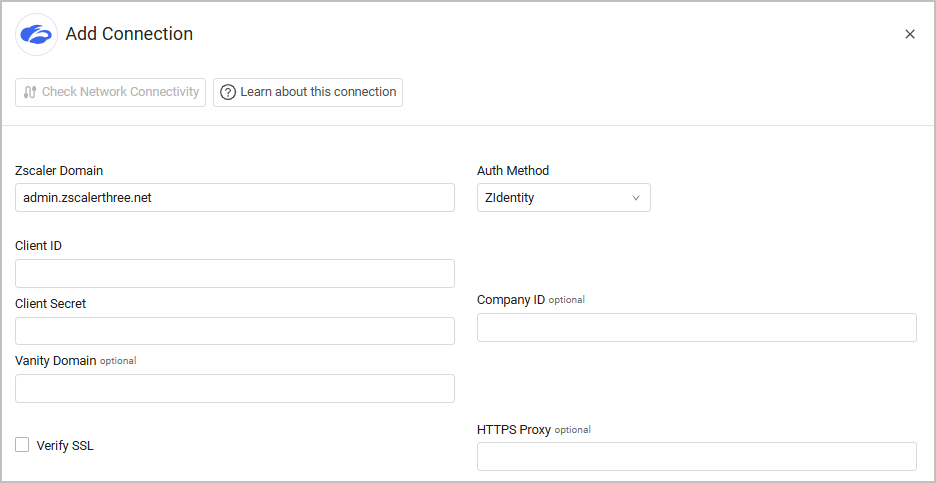
Task: Click the network connectivity icon
Action: pos(30,92)
